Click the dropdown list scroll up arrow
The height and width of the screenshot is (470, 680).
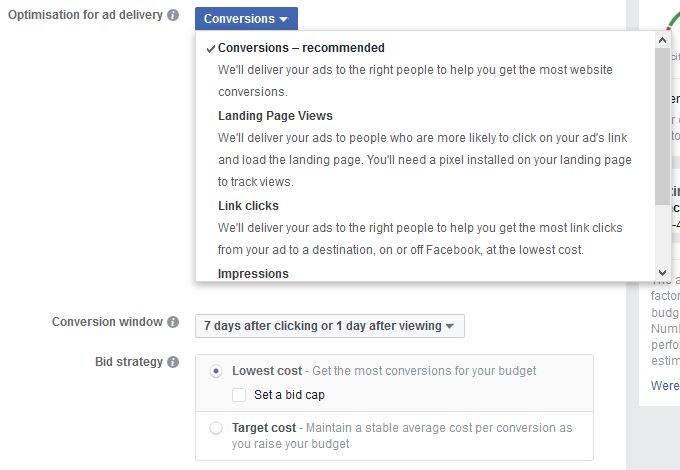(662, 40)
